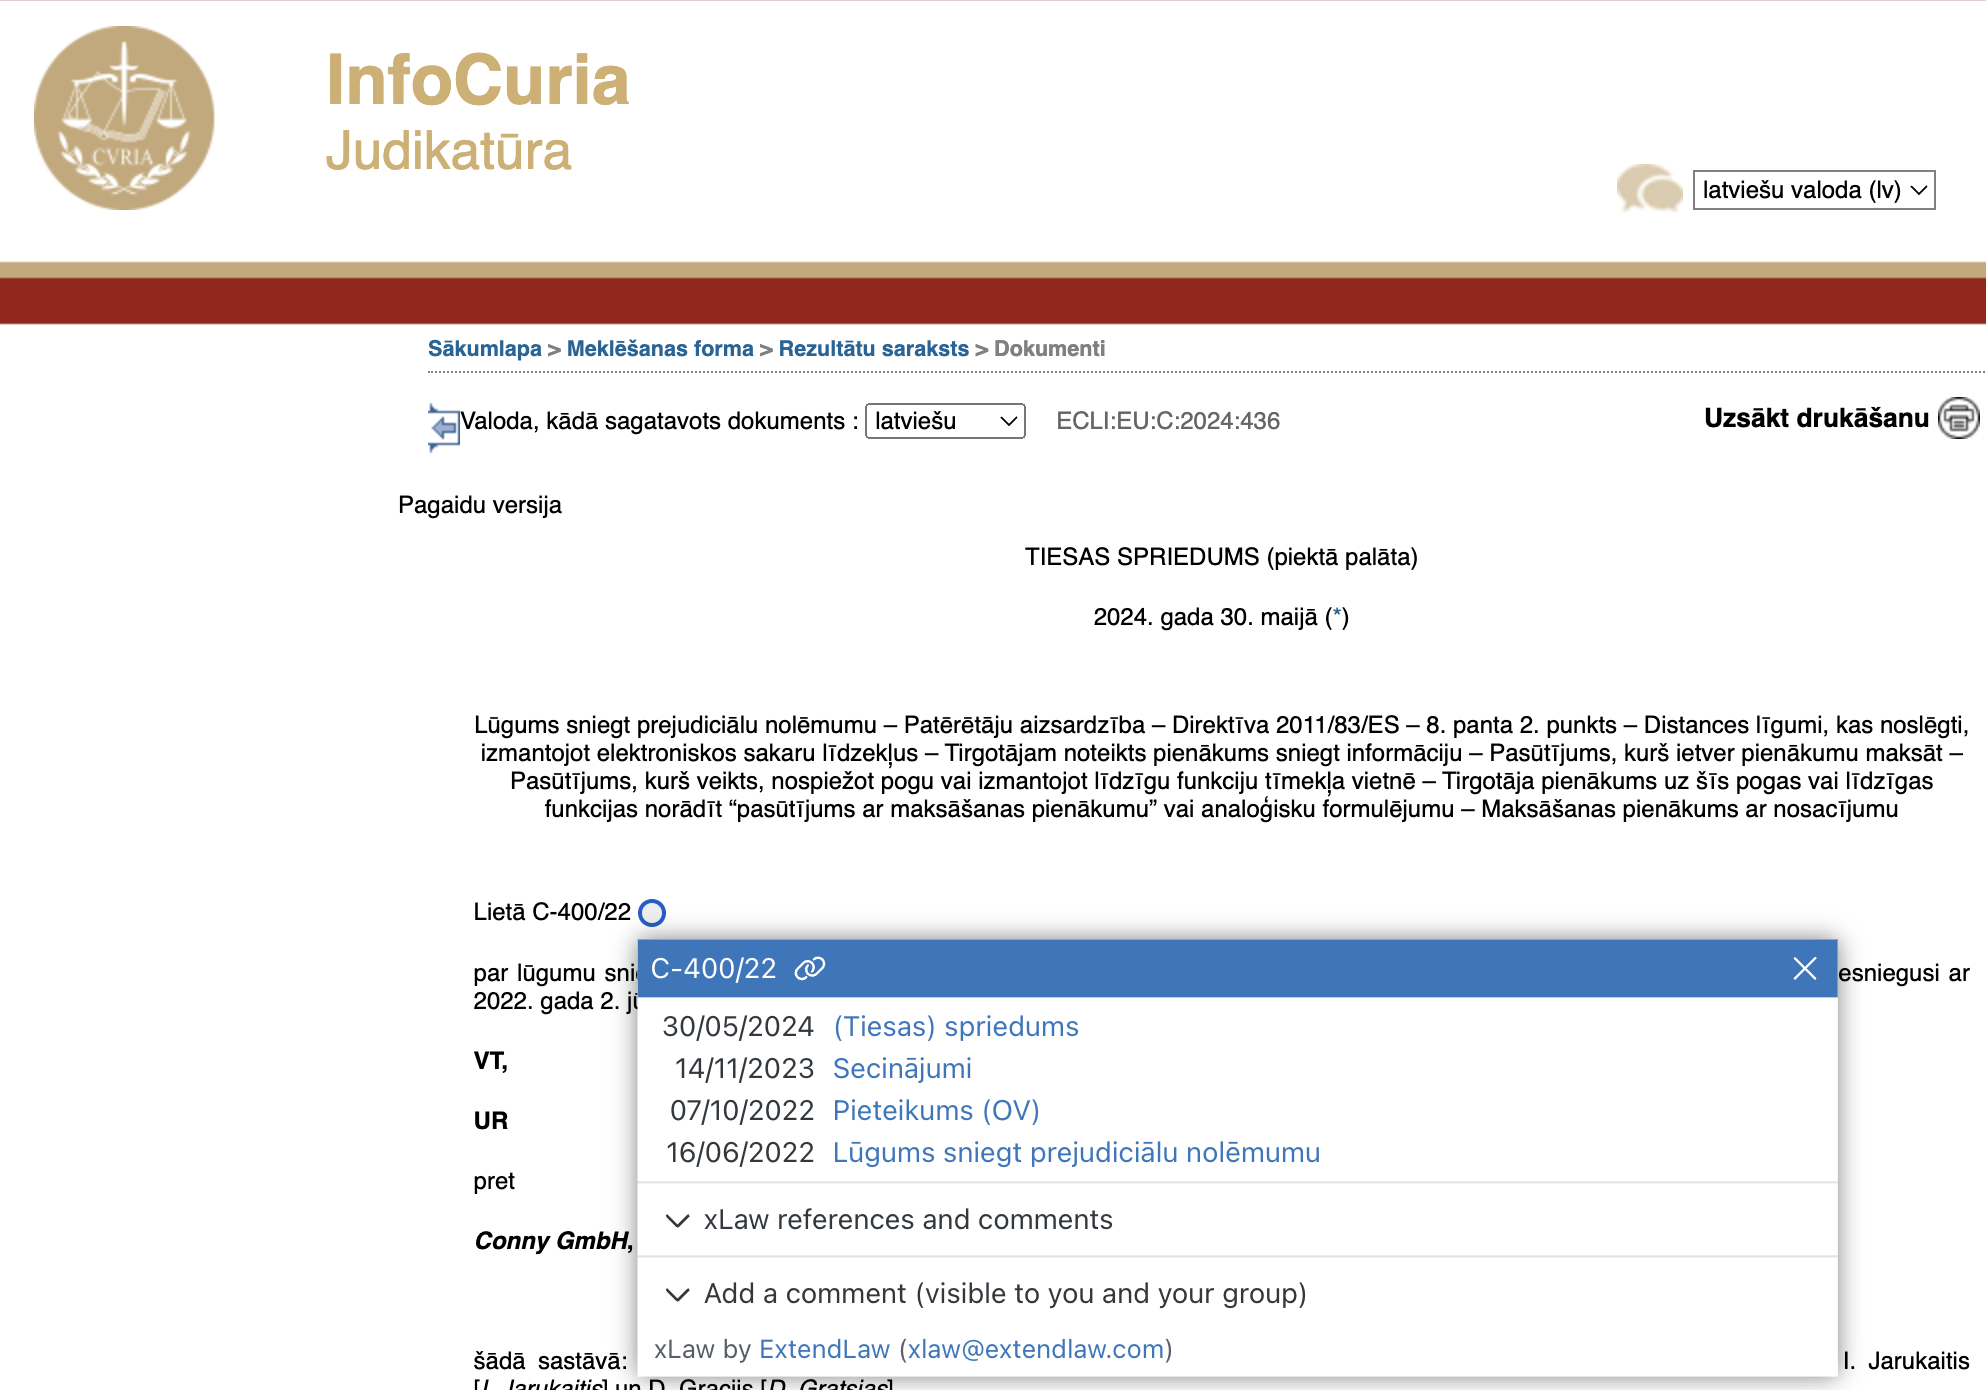Open Meklēšanas forma breadcrumb
The image size is (1986, 1390).
click(x=659, y=349)
